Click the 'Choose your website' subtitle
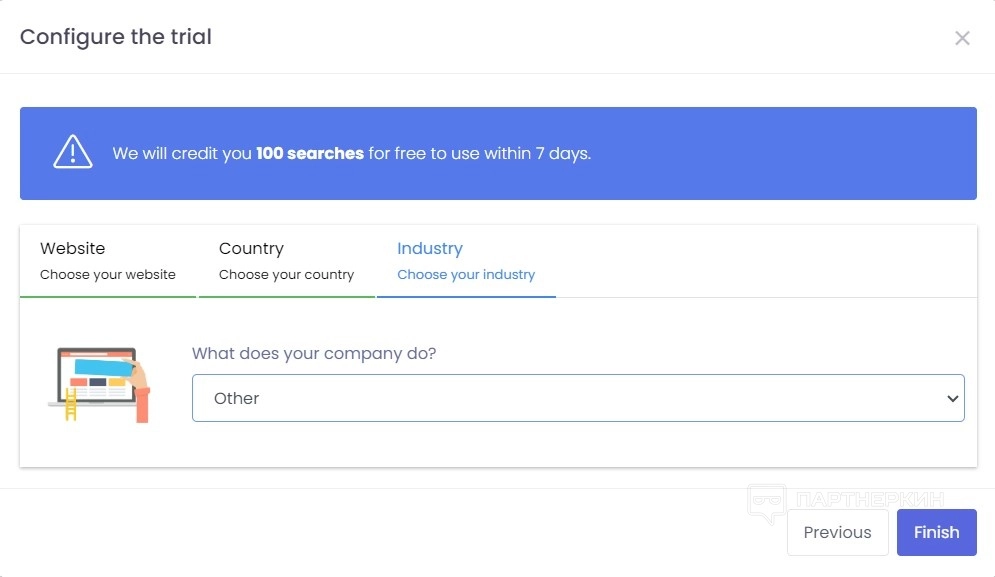This screenshot has width=995, height=577. 108,274
